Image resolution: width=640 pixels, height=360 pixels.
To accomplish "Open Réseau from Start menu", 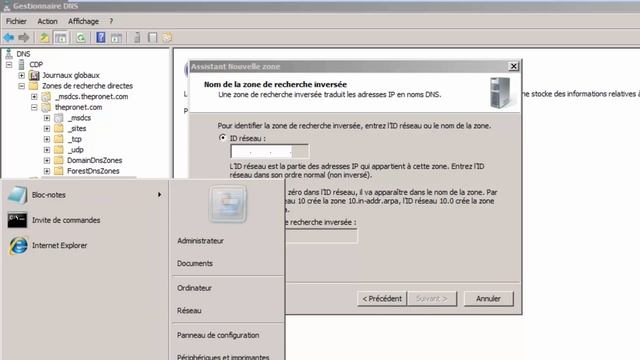I will click(189, 311).
